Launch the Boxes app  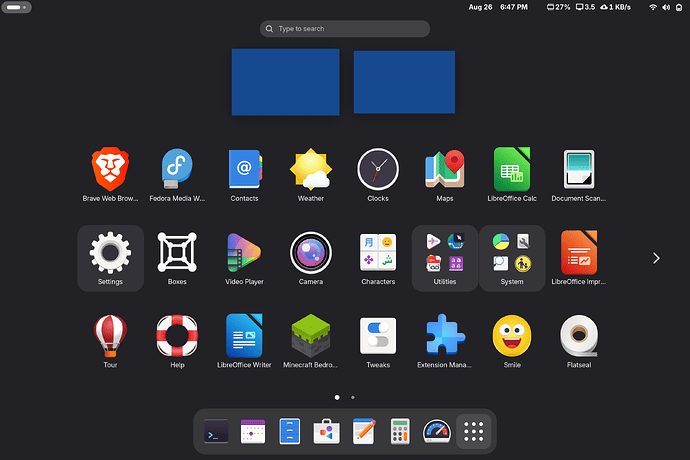177,258
